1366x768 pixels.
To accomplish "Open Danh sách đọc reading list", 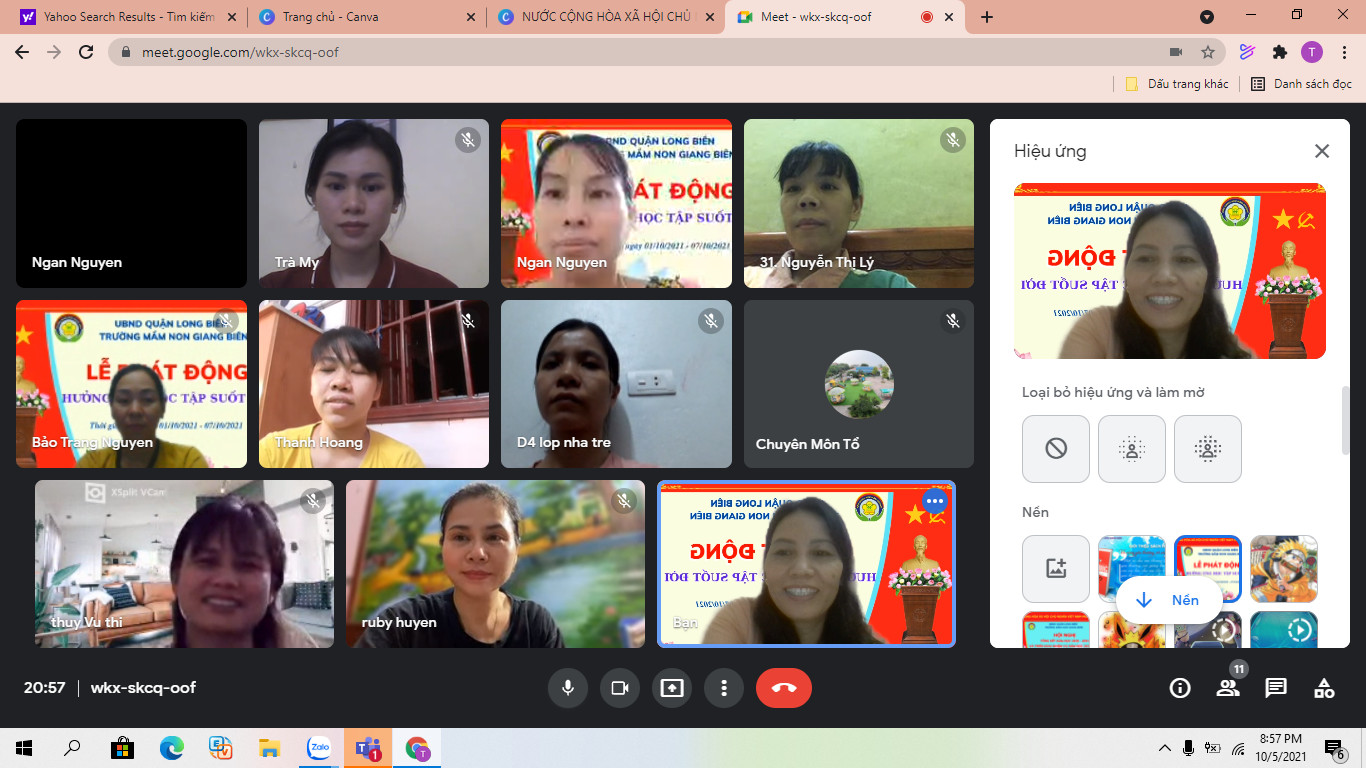I will point(1302,84).
